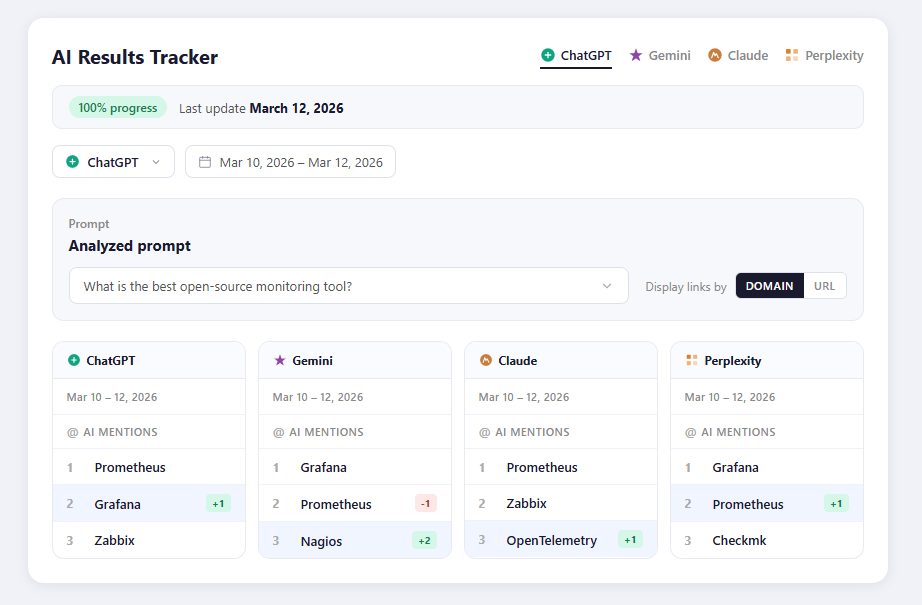The width and height of the screenshot is (922, 605).
Task: Click the +1 badge next to Grafana in ChatGPT
Action: (x=218, y=503)
